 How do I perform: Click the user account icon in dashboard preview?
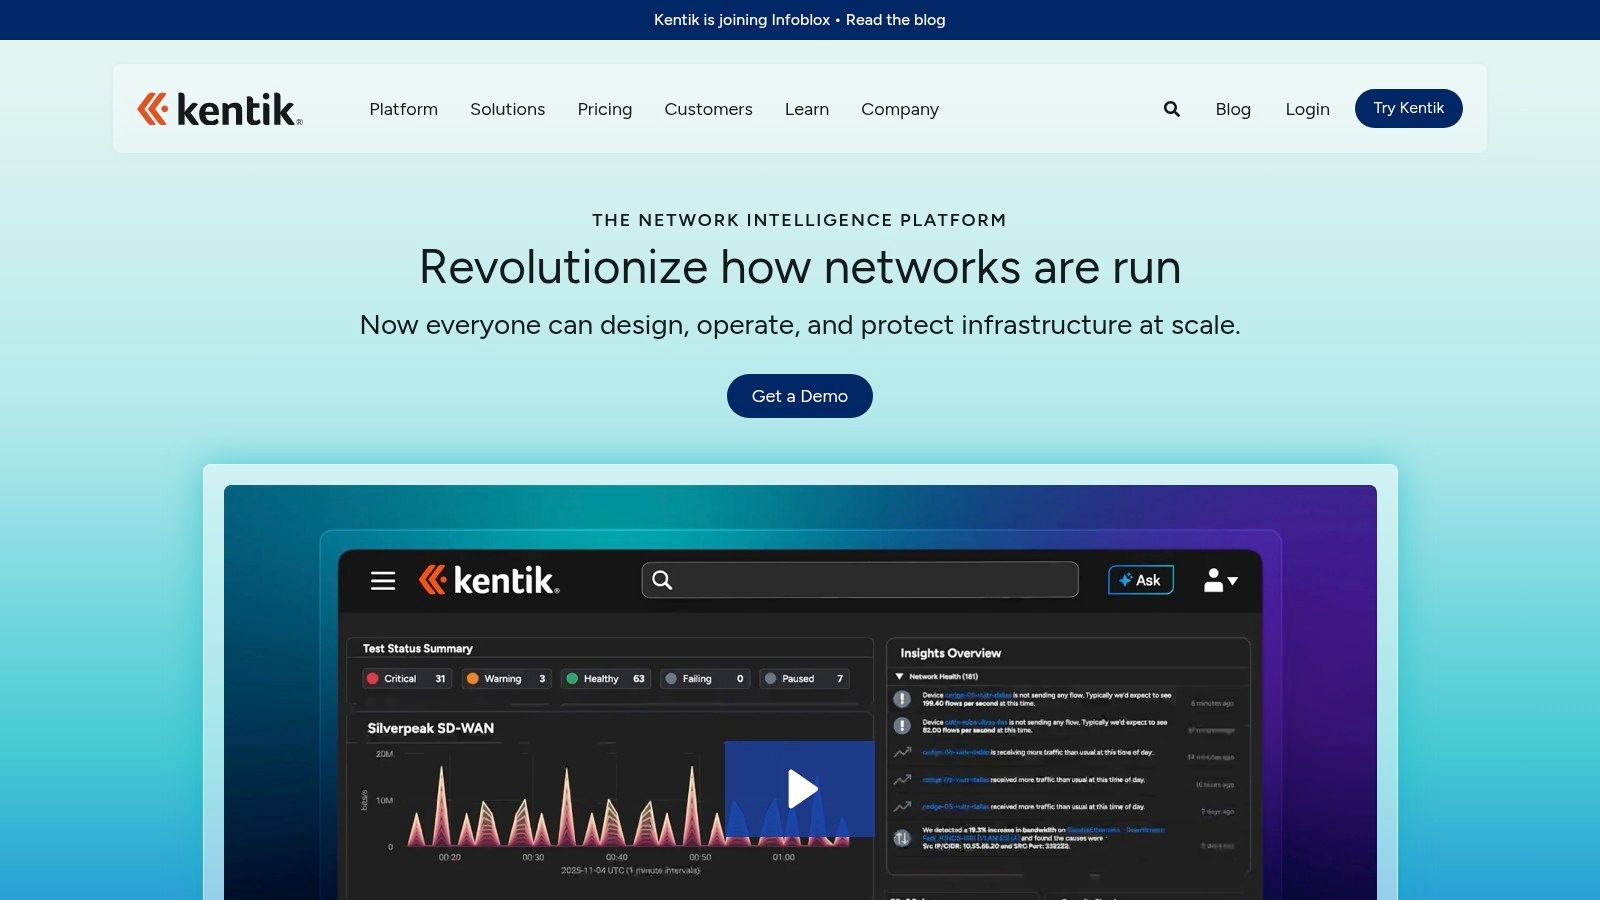[1220, 580]
